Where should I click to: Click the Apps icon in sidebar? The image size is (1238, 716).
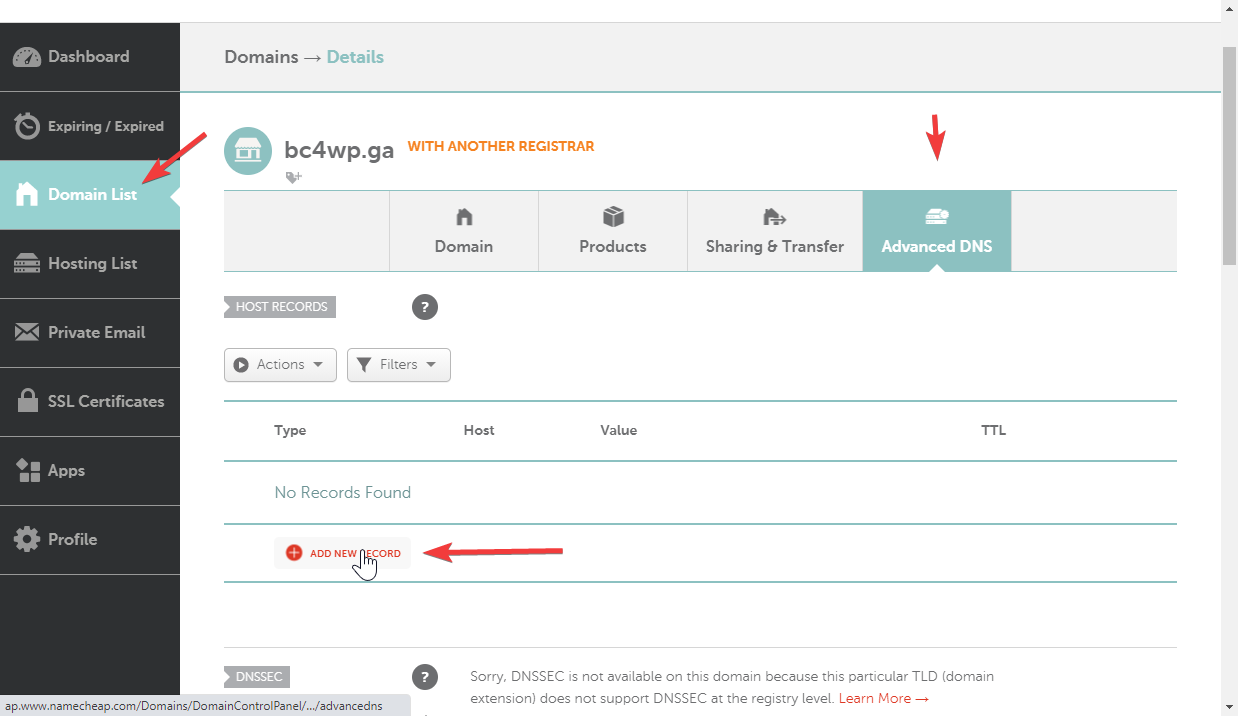click(28, 471)
